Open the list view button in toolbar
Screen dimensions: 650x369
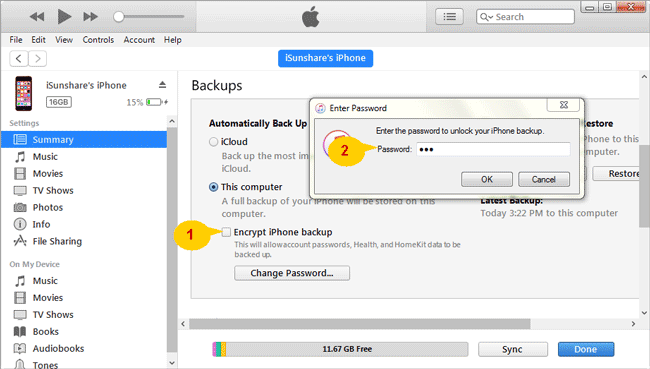click(449, 17)
